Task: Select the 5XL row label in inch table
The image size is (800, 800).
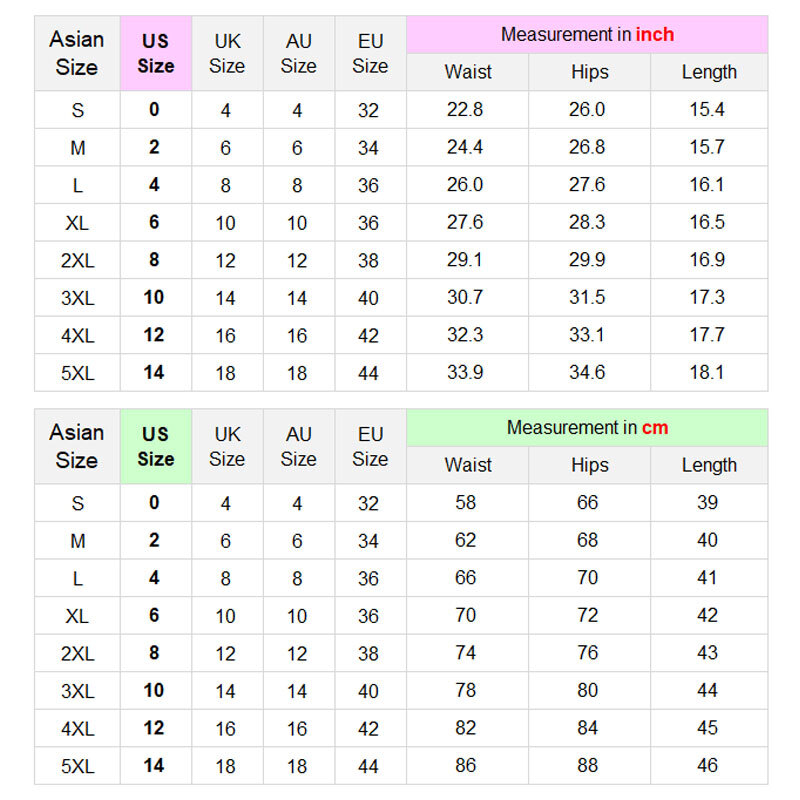Action: (78, 373)
